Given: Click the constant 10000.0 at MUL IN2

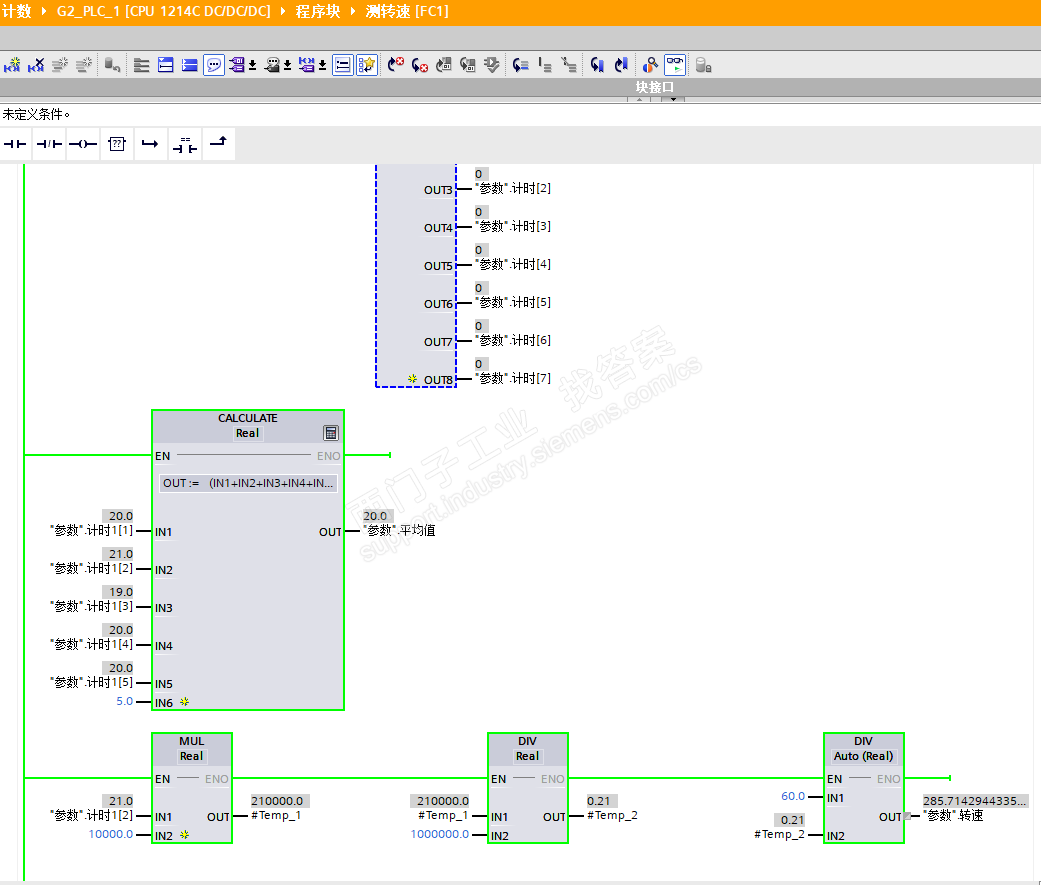Looking at the screenshot, I should click(x=111, y=834).
